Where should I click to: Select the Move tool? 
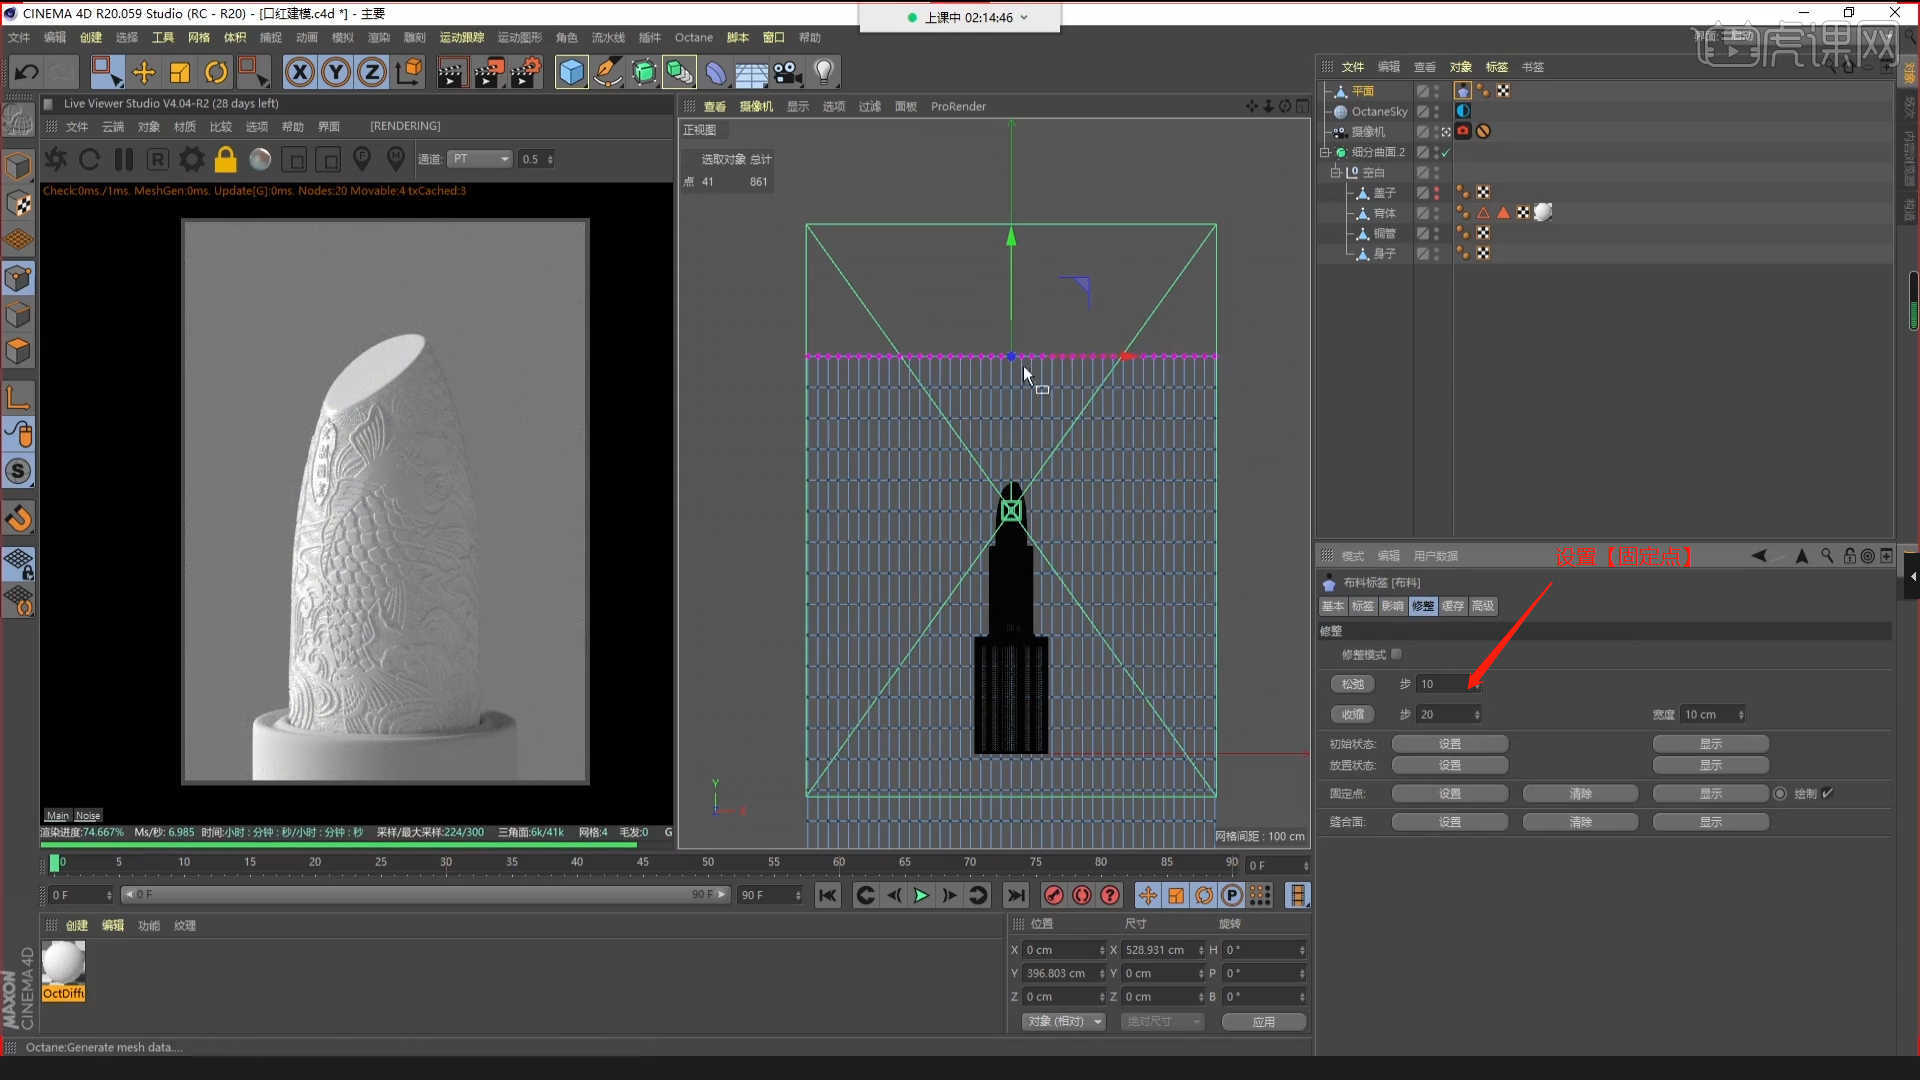click(143, 72)
